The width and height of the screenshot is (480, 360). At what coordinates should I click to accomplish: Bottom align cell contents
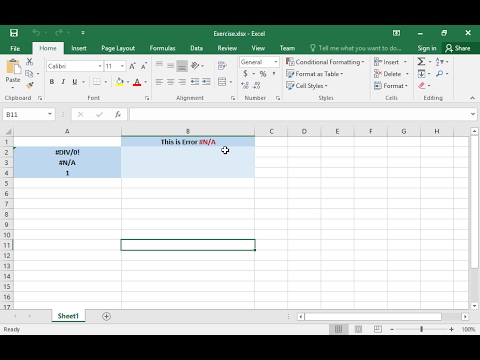[182, 66]
